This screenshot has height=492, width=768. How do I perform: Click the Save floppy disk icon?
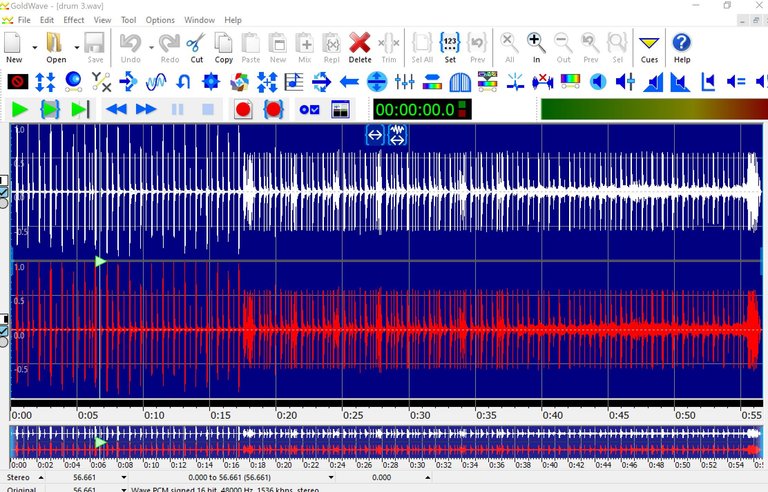coord(95,47)
